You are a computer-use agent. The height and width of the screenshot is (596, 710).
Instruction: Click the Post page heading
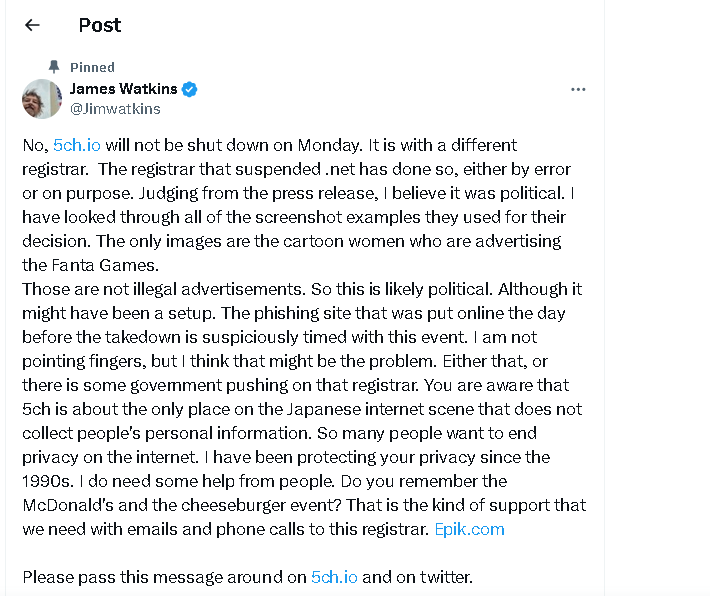point(100,25)
